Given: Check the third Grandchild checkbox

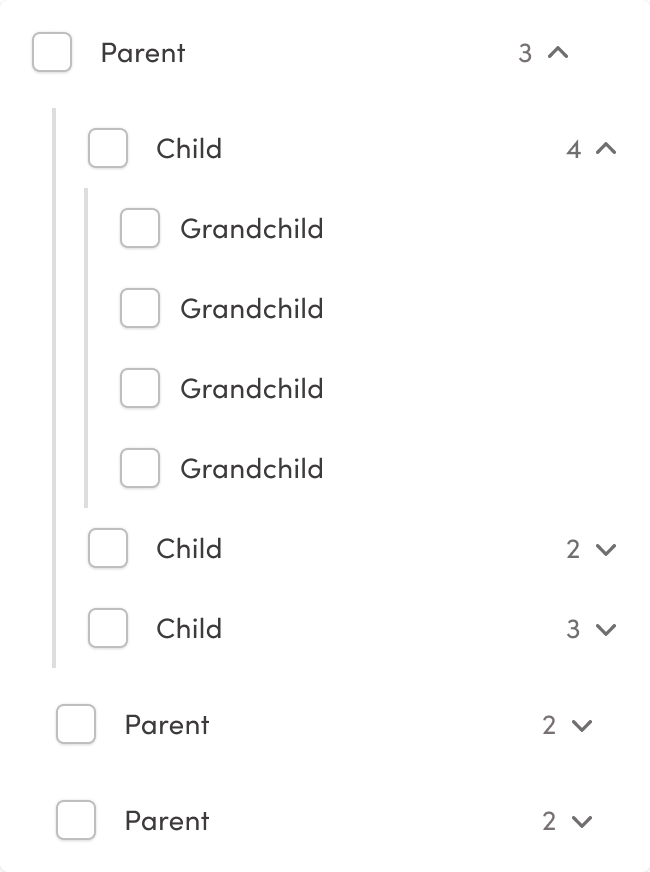Looking at the screenshot, I should [139, 388].
